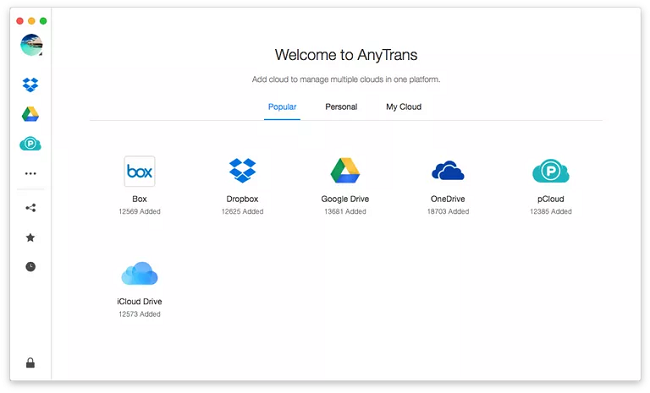This screenshot has height=393, width=650.
Task: Switch to the My Cloud tab
Action: click(x=404, y=107)
